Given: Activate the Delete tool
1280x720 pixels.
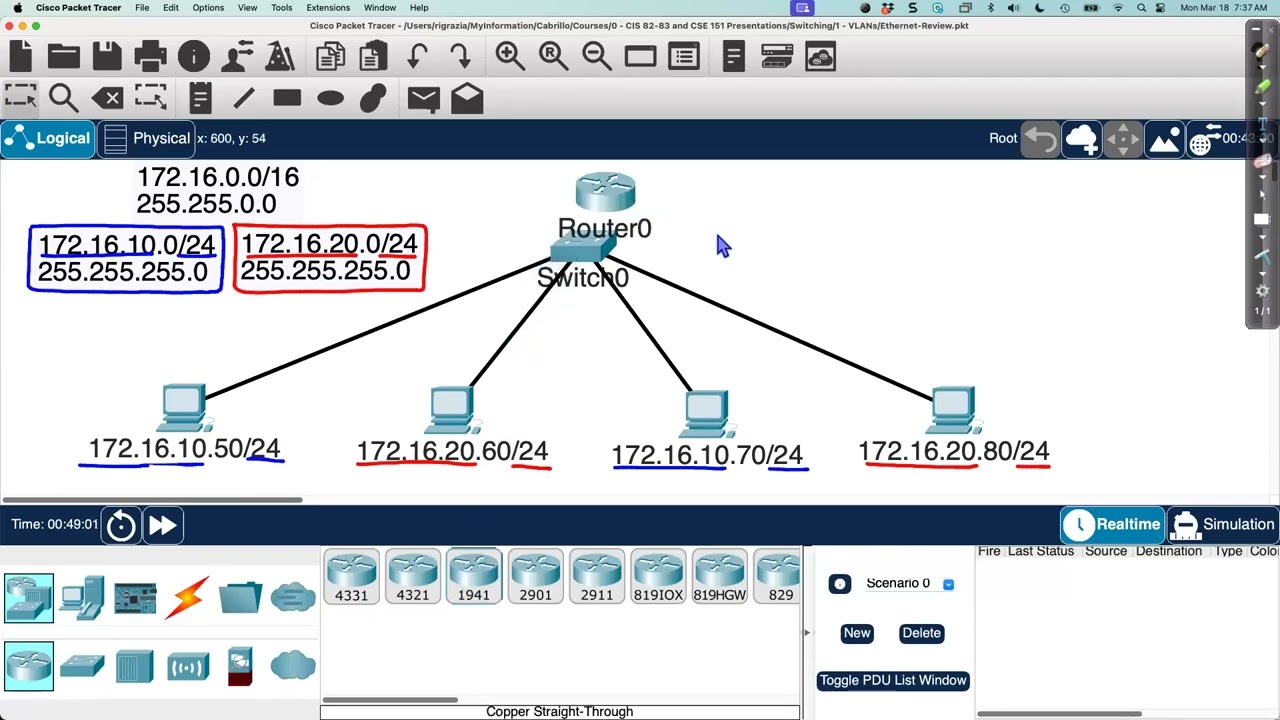Looking at the screenshot, I should 107,98.
